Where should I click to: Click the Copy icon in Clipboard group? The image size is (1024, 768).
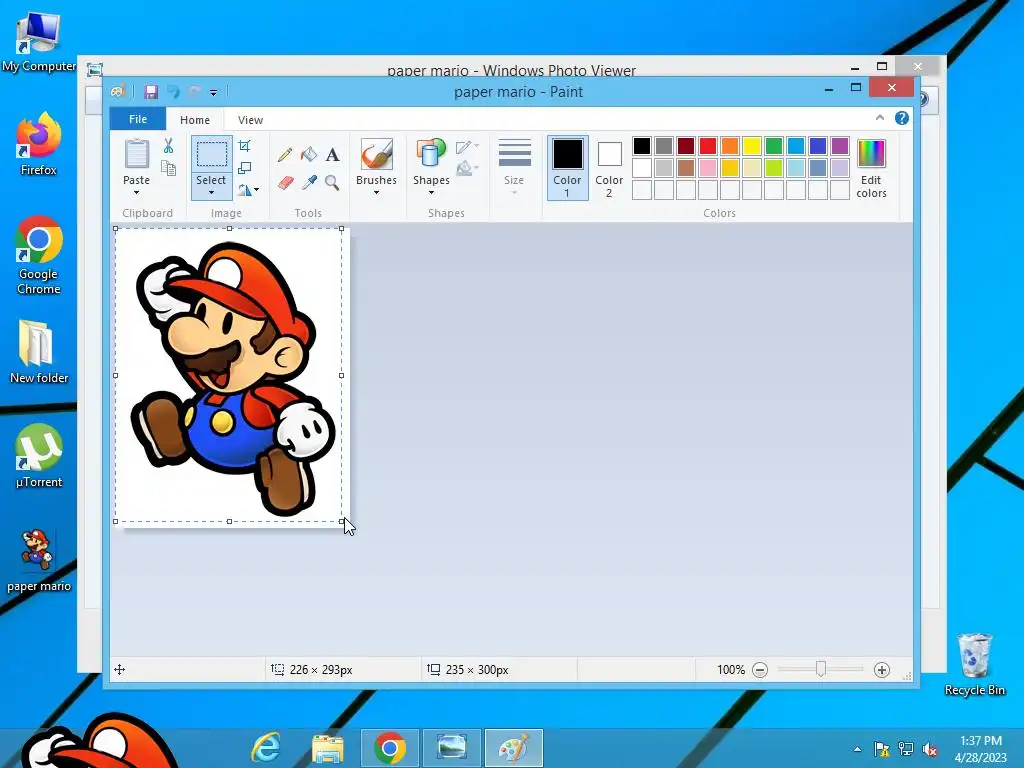(x=168, y=168)
